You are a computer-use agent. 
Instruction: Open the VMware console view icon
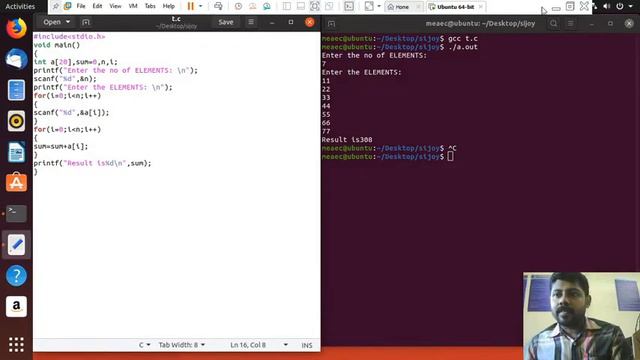click(349, 6)
